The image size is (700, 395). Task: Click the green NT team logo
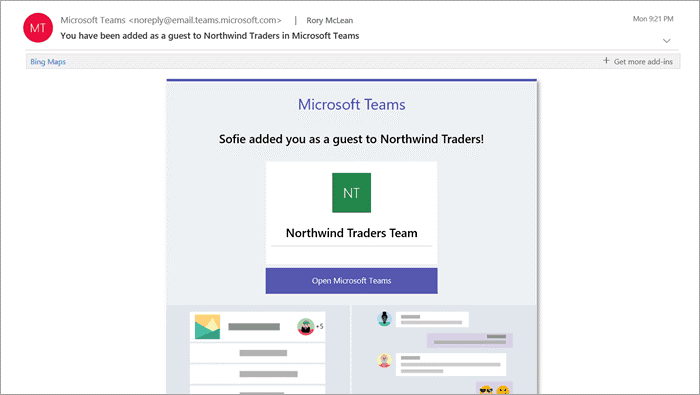pyautogui.click(x=351, y=193)
